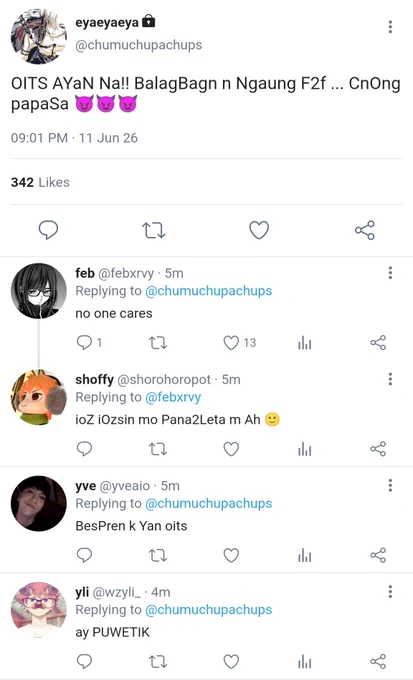Share the main tweet
This screenshot has height=680, width=413.
(364, 230)
